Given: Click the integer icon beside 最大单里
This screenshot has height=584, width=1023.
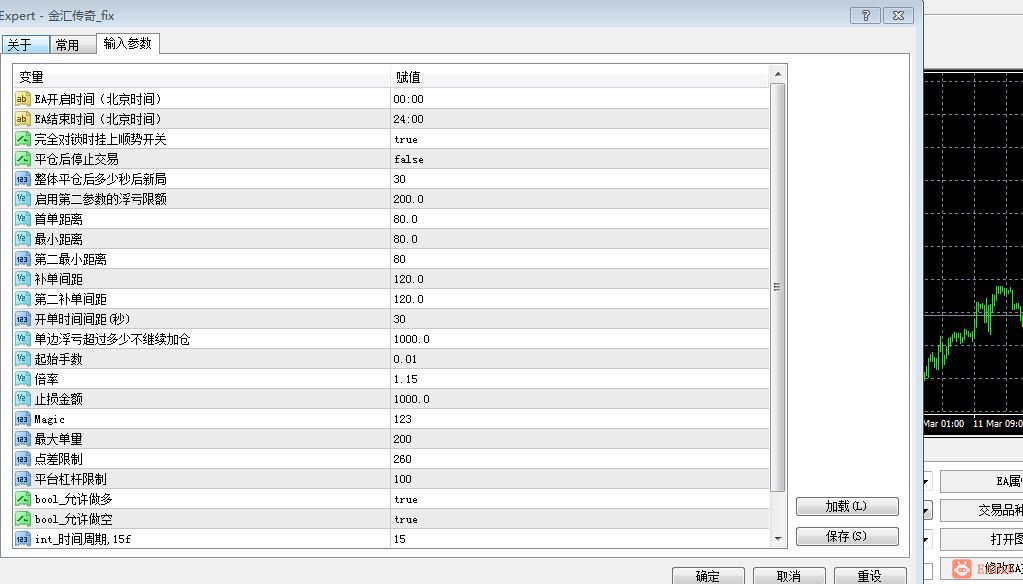Looking at the screenshot, I should coord(22,439).
